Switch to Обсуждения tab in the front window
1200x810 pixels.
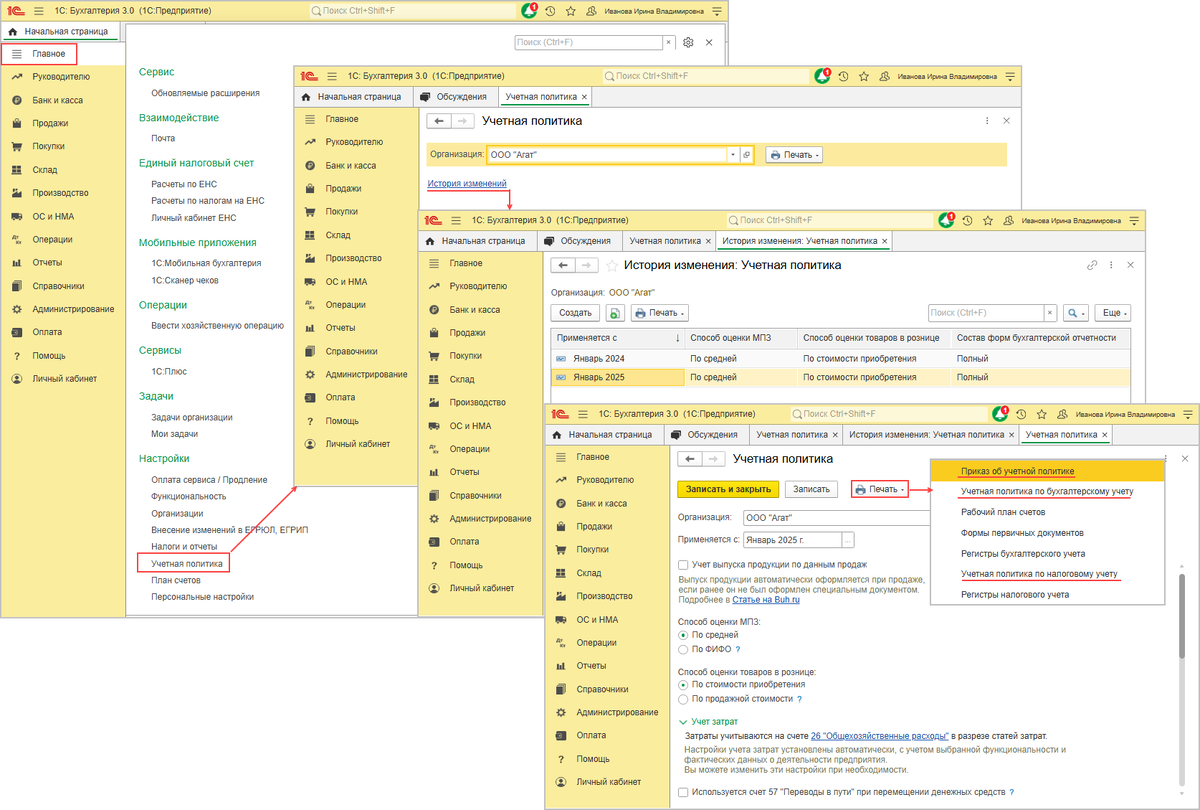(706, 435)
